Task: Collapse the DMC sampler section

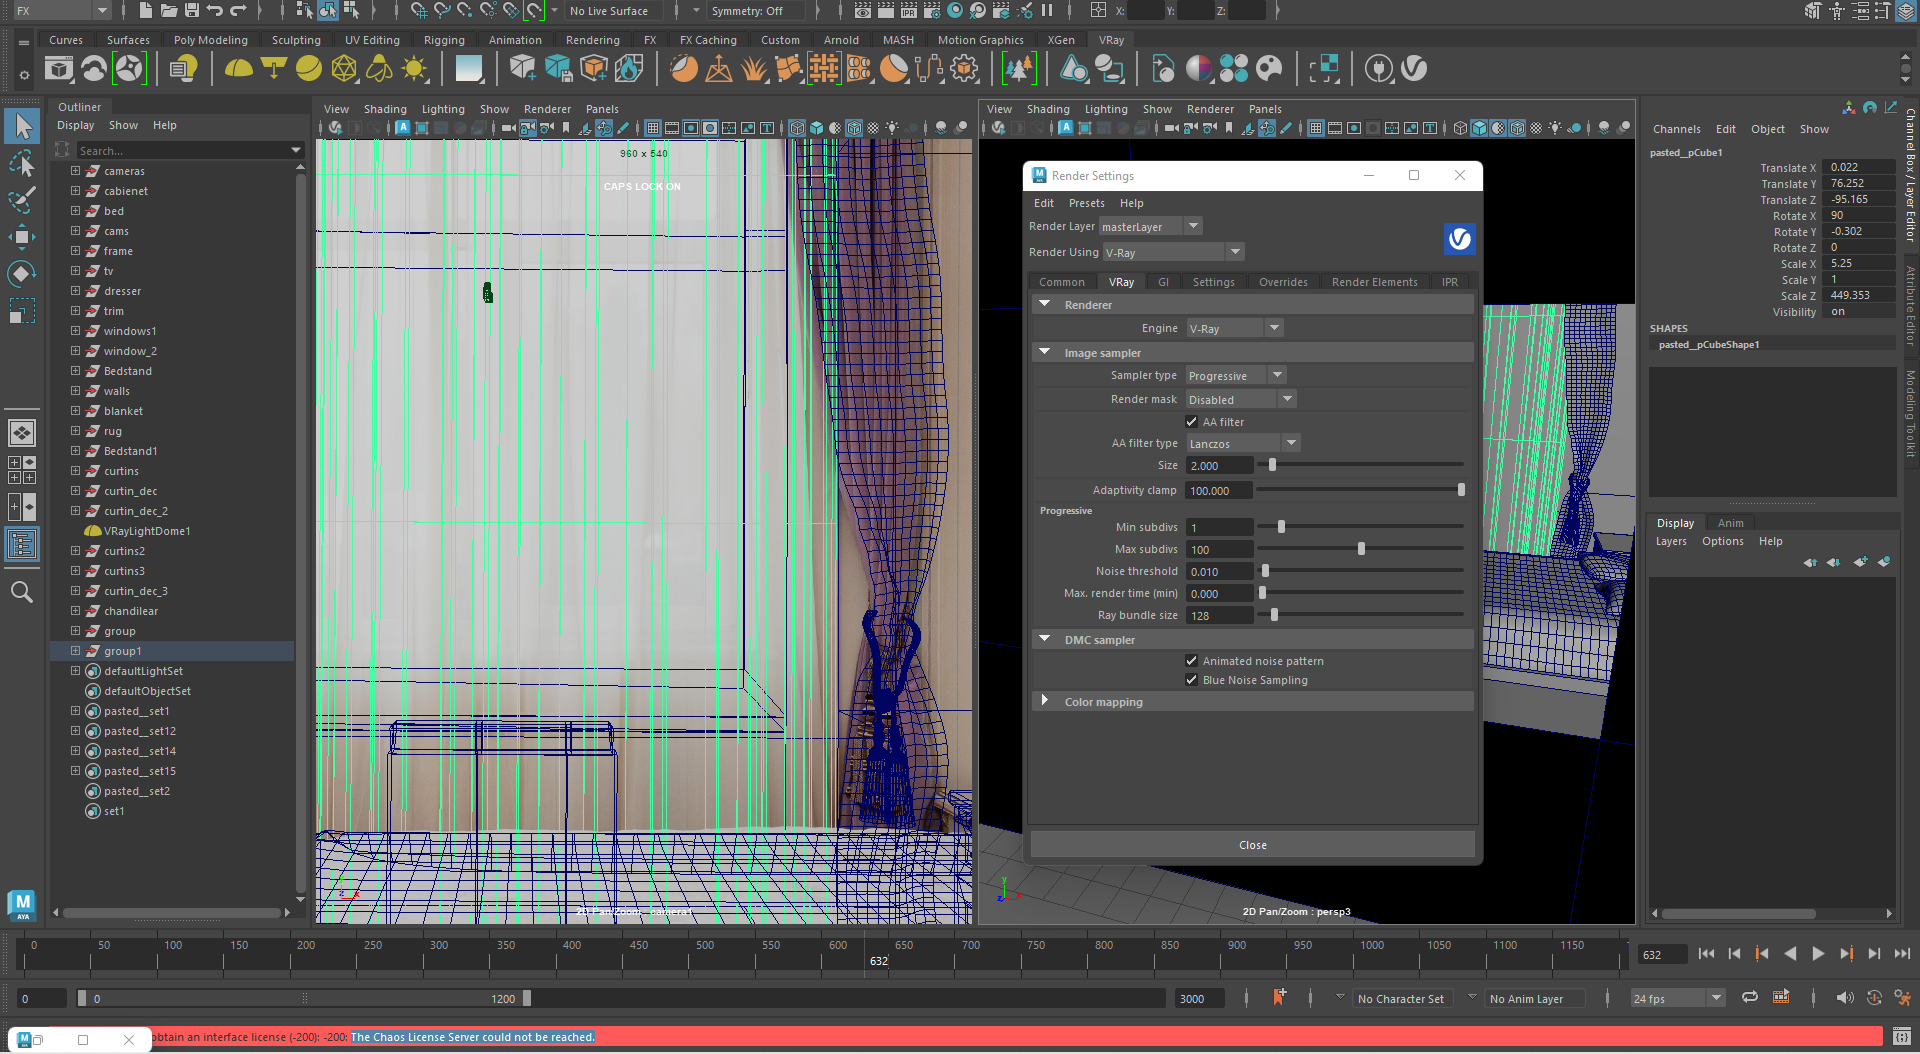Action: click(1045, 640)
